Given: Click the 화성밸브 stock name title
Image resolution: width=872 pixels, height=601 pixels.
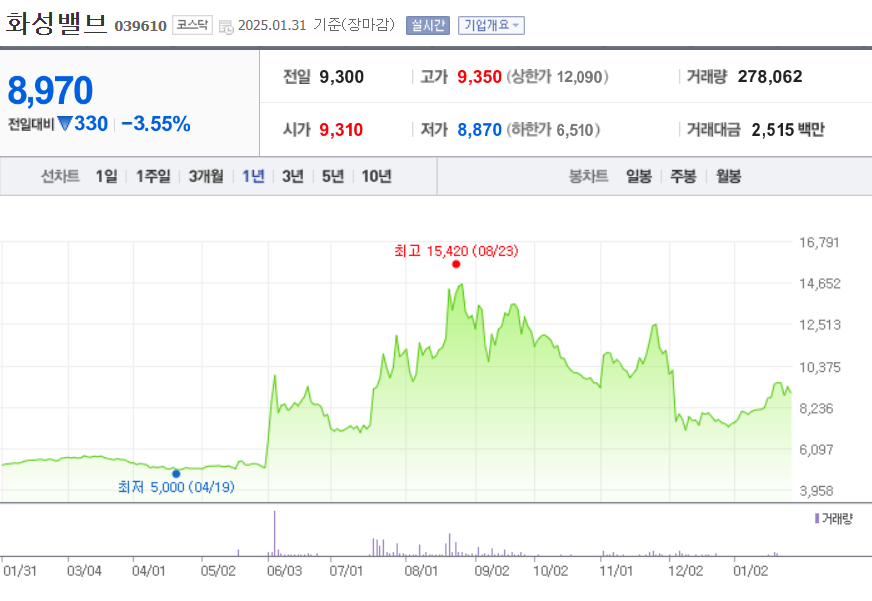Looking at the screenshot, I should 56,24.
